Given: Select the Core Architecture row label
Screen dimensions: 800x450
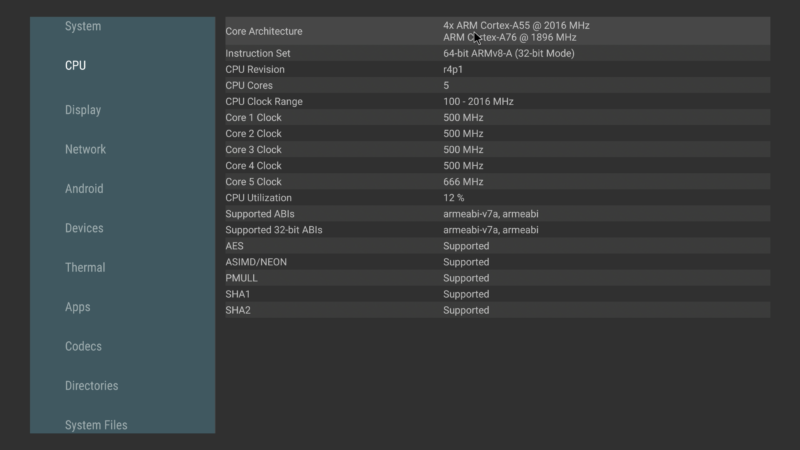Looking at the screenshot, I should 264,31.
